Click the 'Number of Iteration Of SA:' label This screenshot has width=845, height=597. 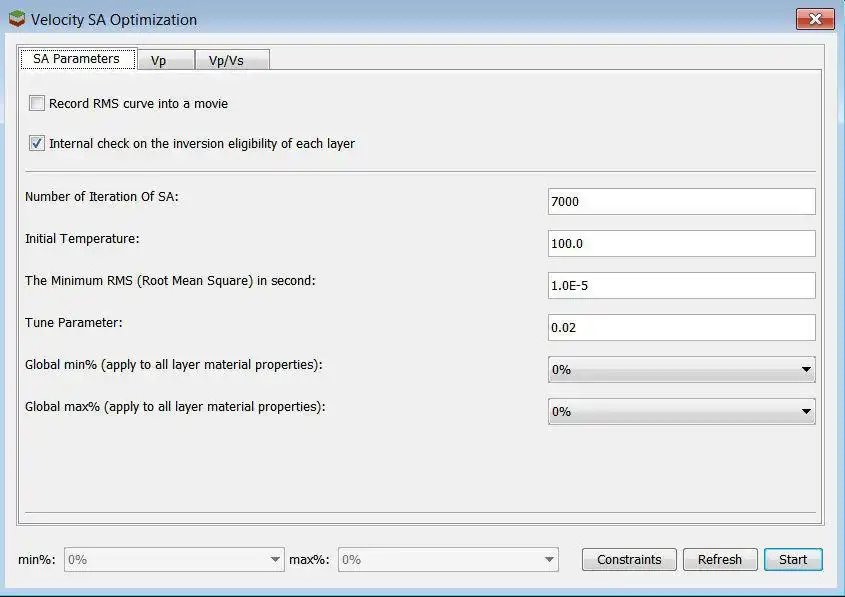pyautogui.click(x=102, y=197)
